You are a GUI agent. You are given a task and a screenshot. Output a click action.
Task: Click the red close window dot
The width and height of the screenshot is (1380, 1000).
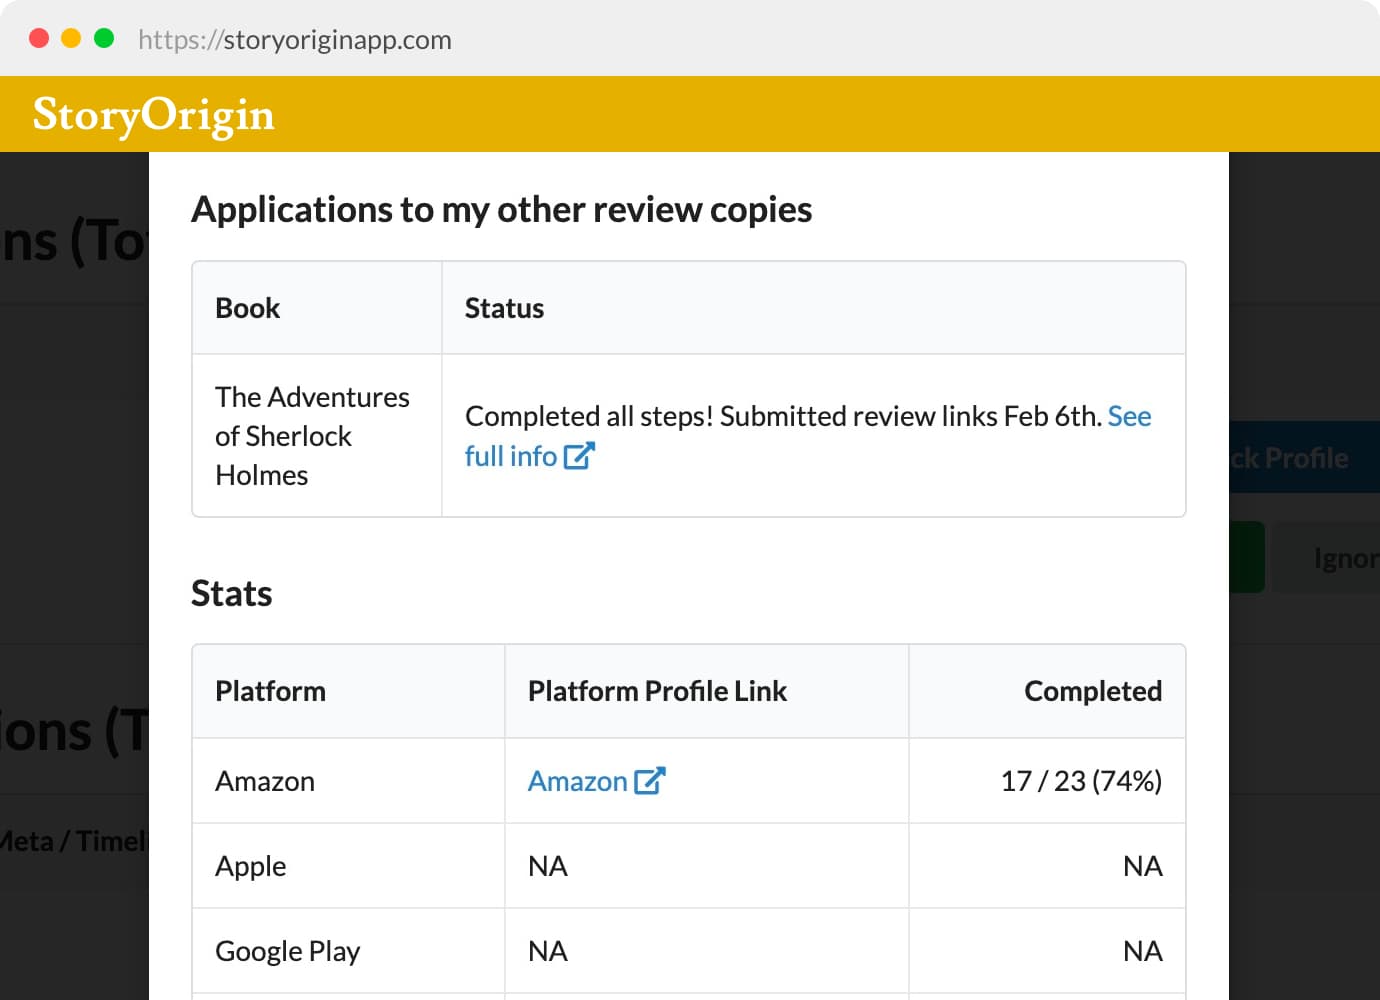pos(39,38)
